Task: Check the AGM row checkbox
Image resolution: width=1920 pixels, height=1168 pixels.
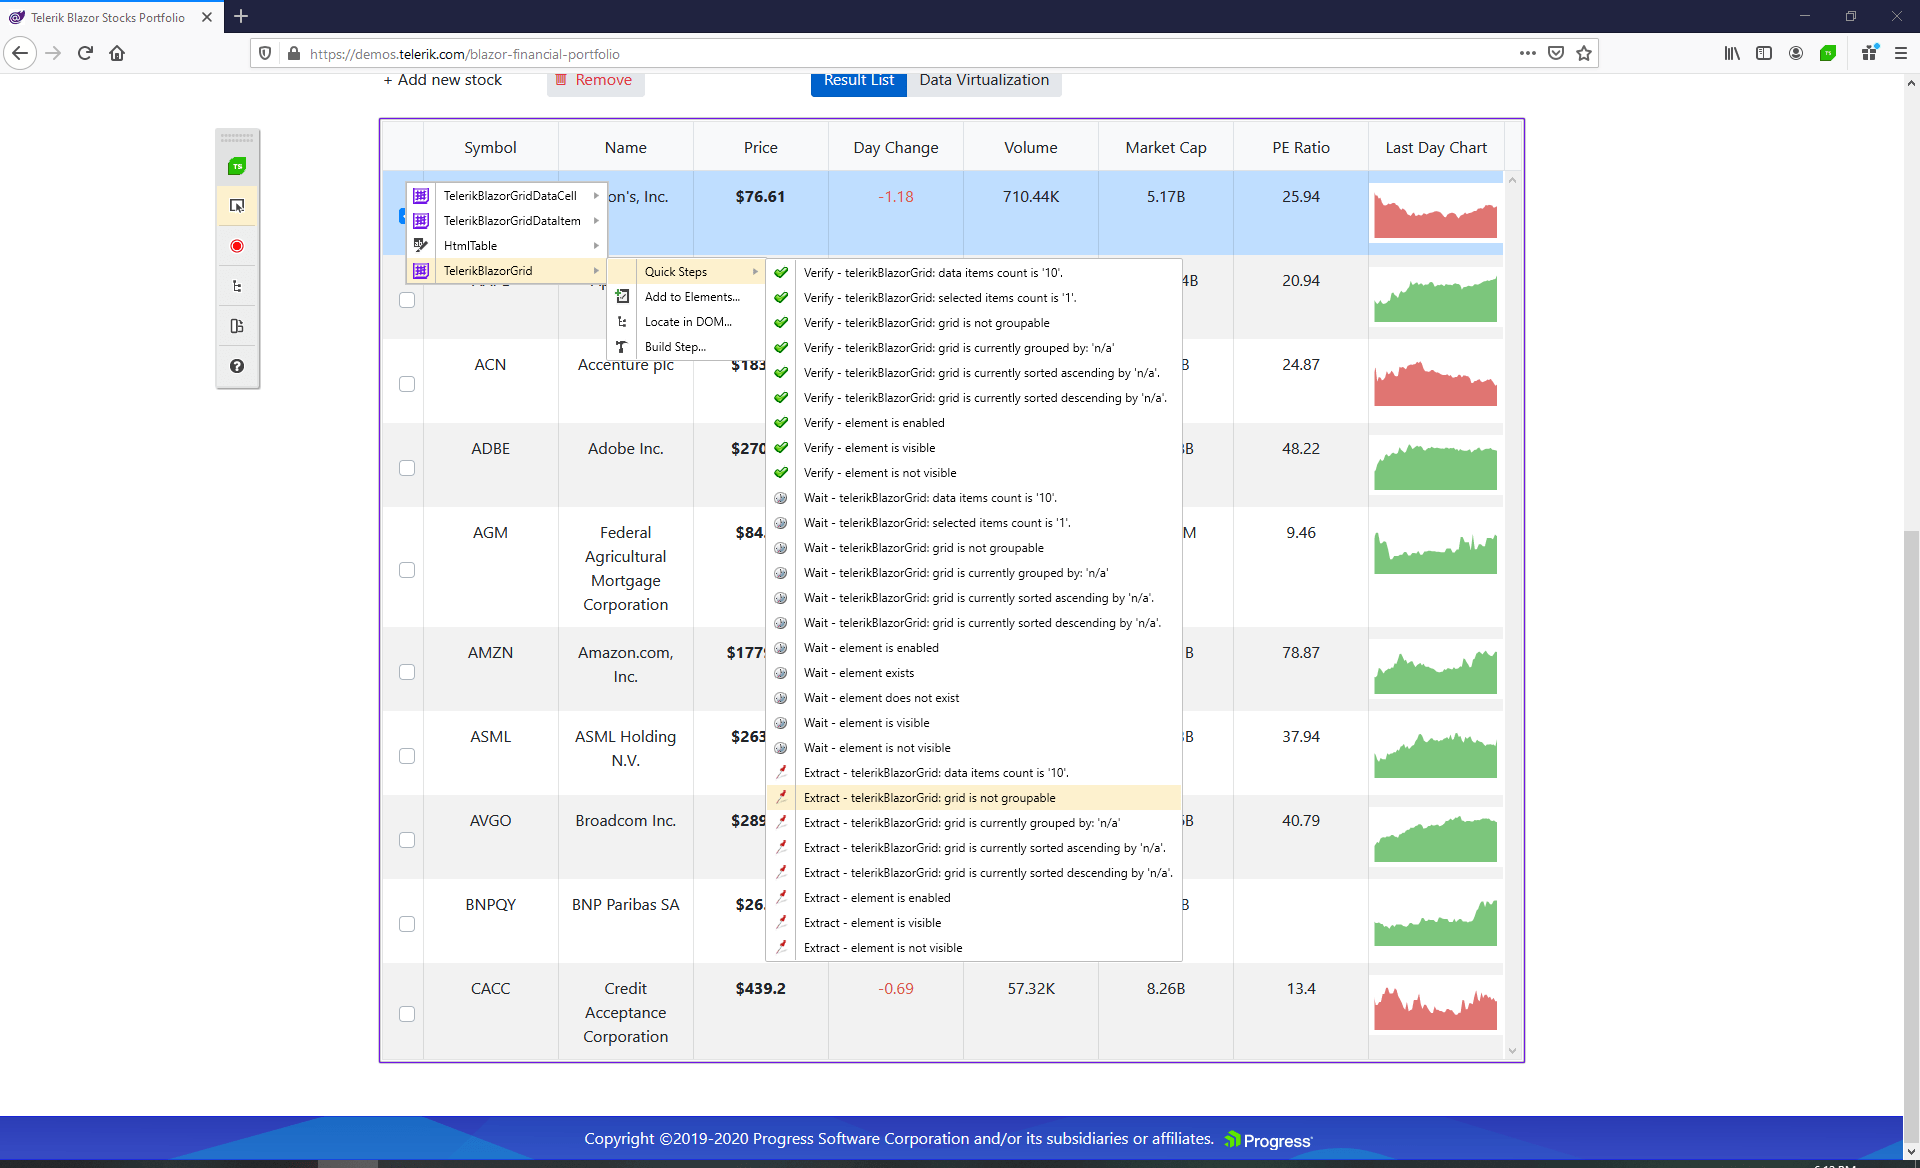Action: (x=407, y=570)
